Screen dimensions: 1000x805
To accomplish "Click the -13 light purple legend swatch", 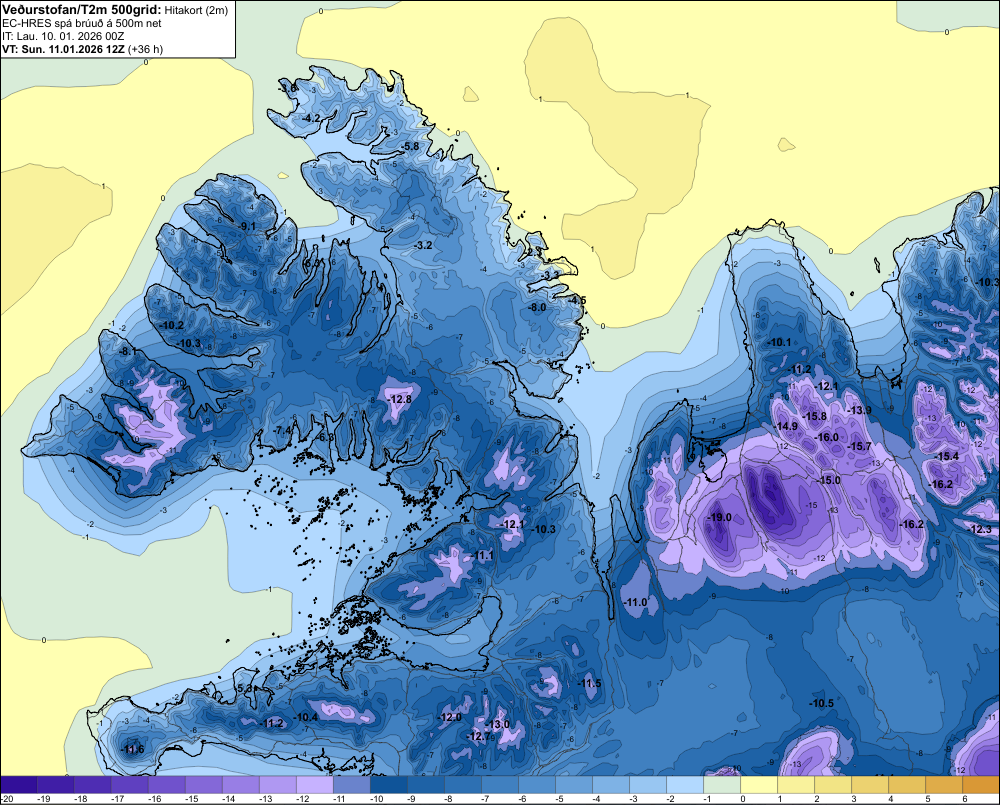I will [x=278, y=784].
